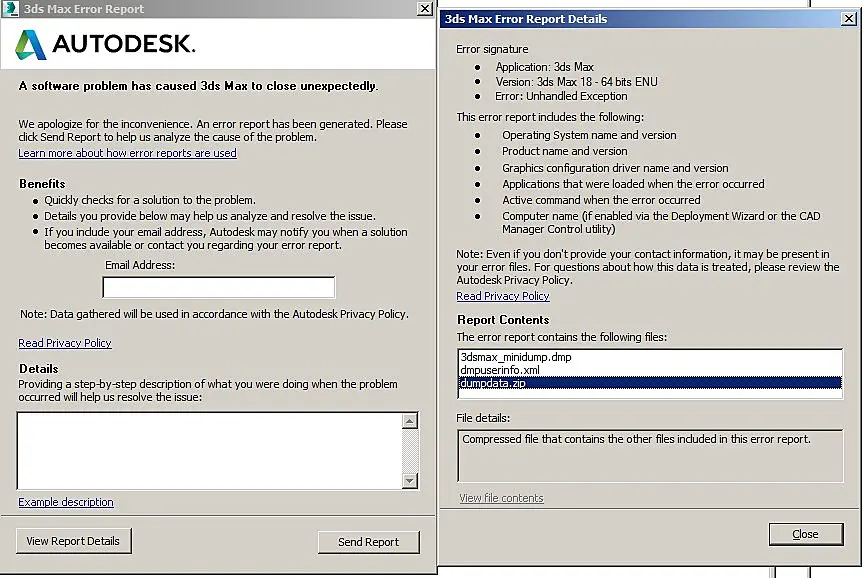Click the View file contents link
864x578 pixels.
[x=501, y=498]
